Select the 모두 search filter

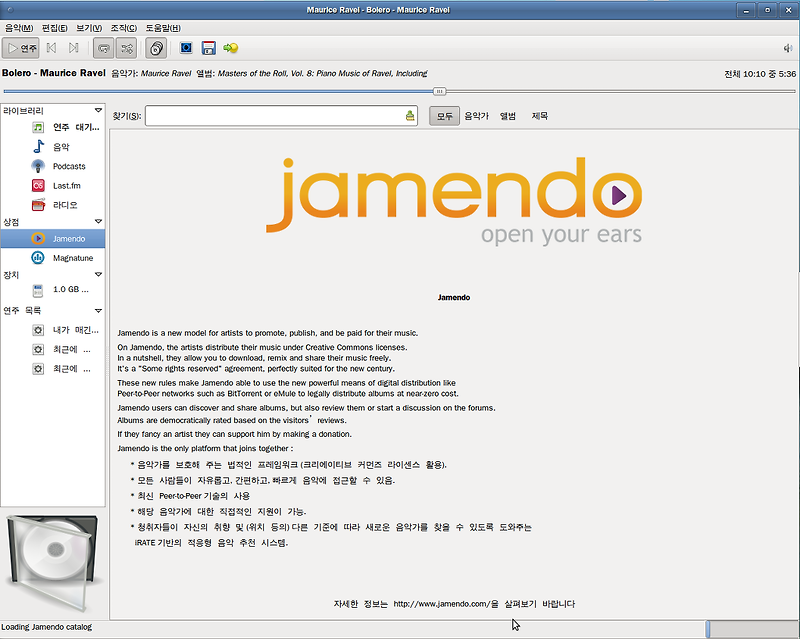pos(444,116)
